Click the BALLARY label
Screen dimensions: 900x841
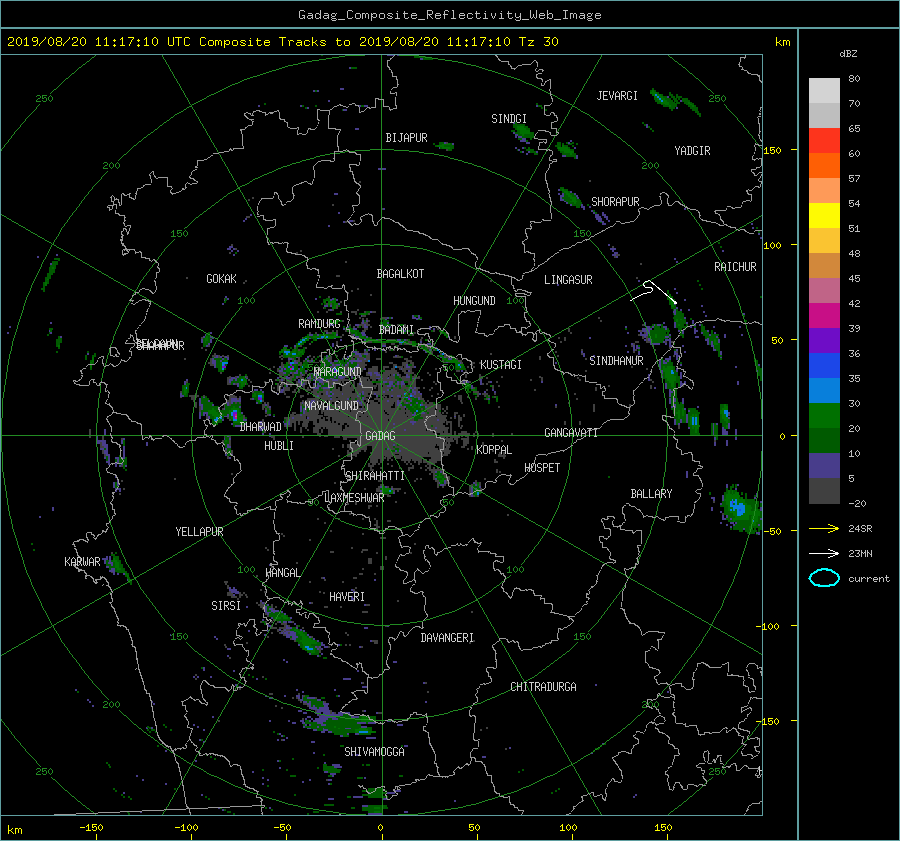(x=651, y=494)
